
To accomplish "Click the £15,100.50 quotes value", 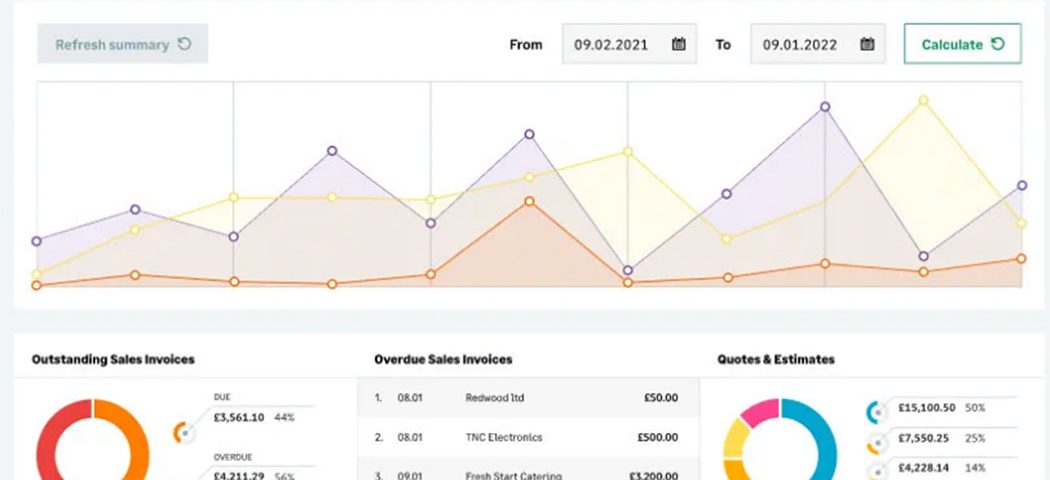I will 927,407.
